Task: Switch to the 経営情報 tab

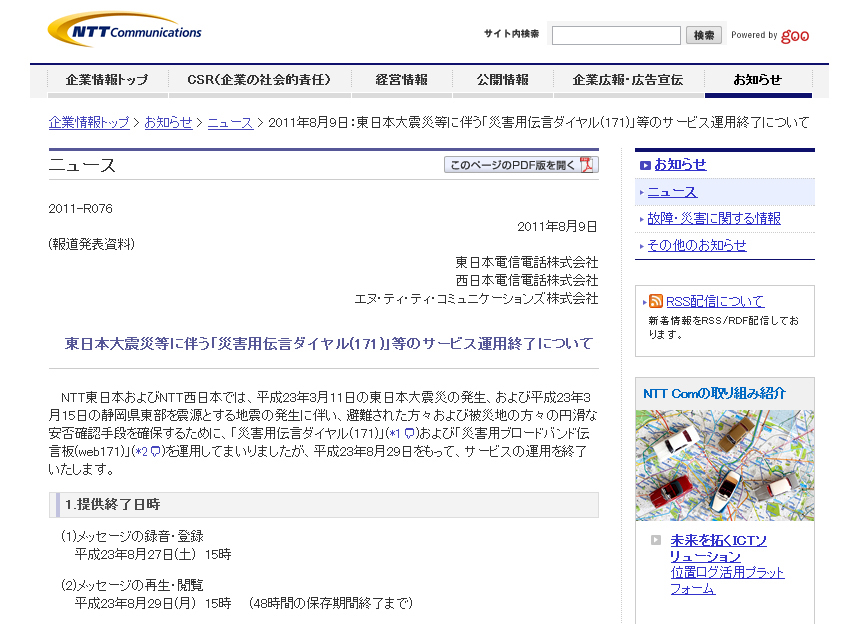Action: (402, 80)
